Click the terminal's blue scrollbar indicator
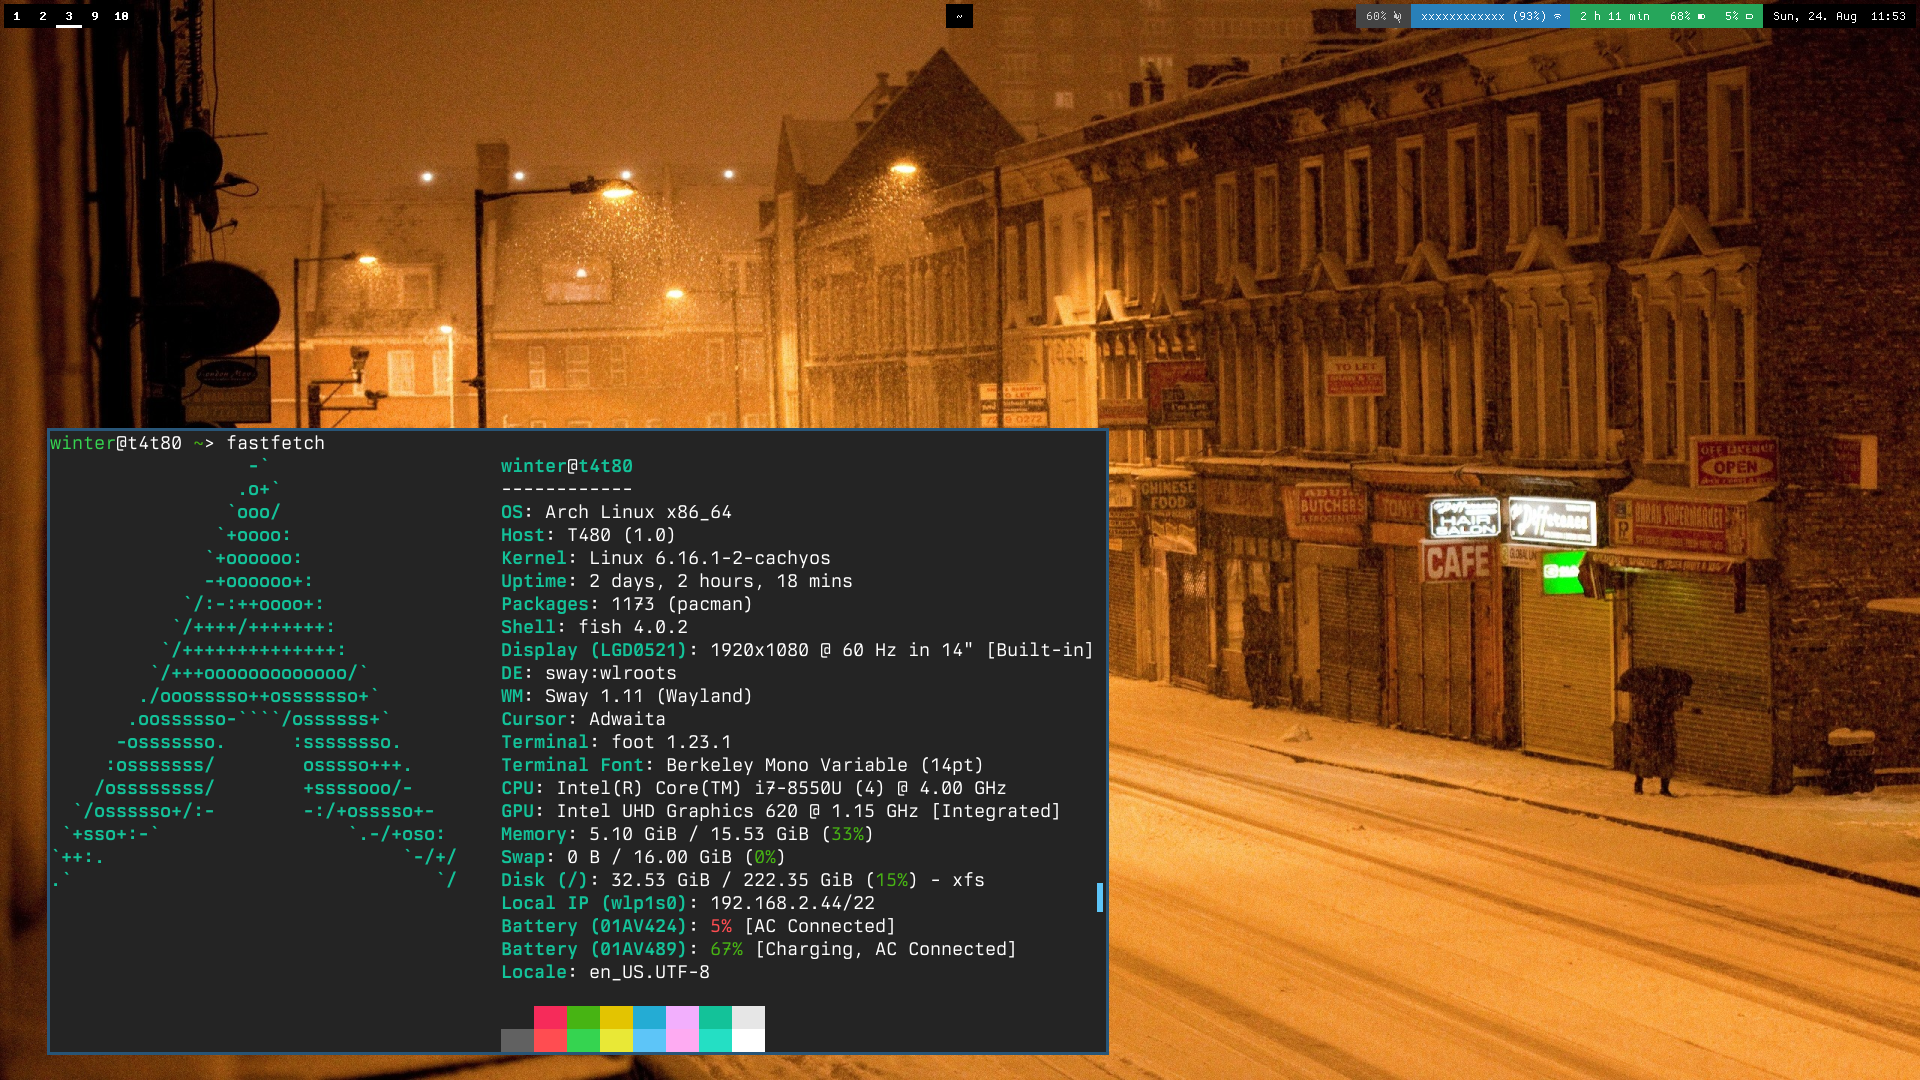Viewport: 1920px width, 1080px height. (1100, 897)
